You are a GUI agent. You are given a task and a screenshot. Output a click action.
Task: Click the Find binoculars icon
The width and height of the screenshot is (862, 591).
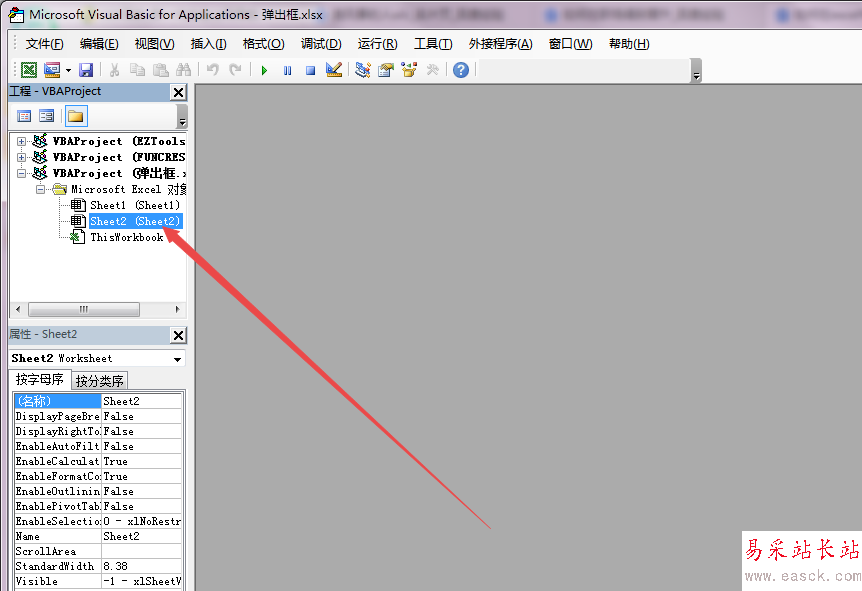click(x=184, y=70)
